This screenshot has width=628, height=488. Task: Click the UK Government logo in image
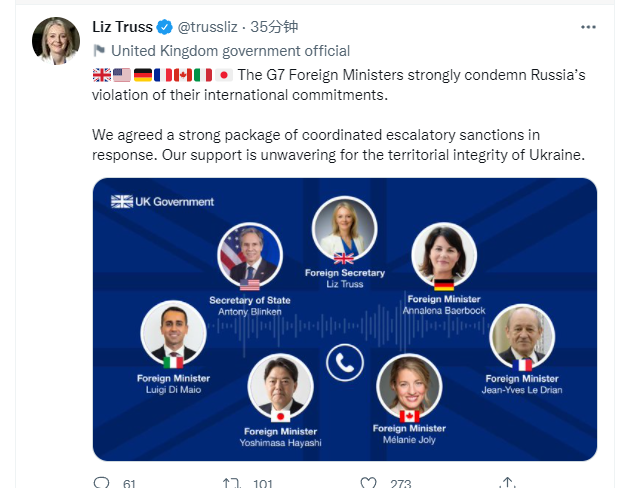pyautogui.click(x=162, y=202)
